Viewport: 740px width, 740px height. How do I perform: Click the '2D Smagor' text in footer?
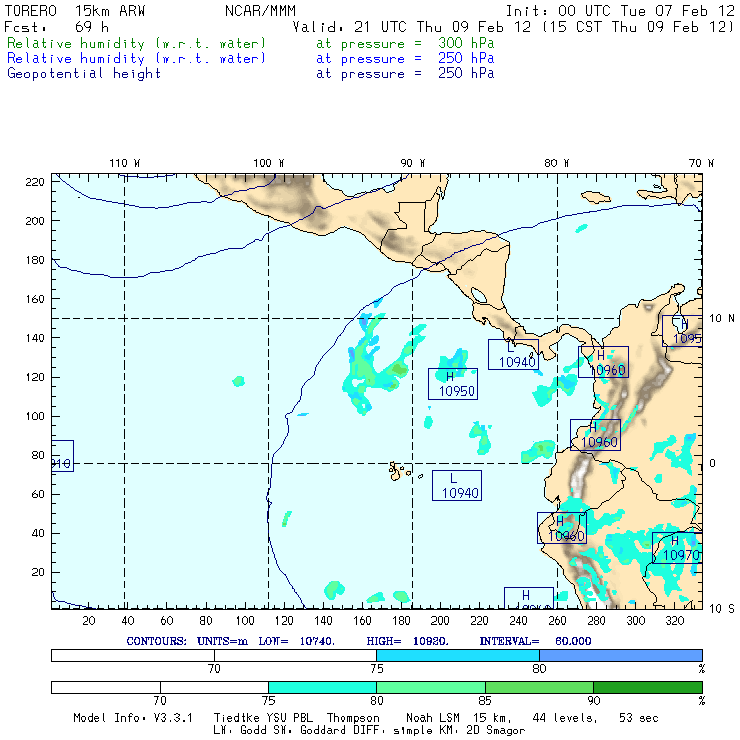[496, 731]
